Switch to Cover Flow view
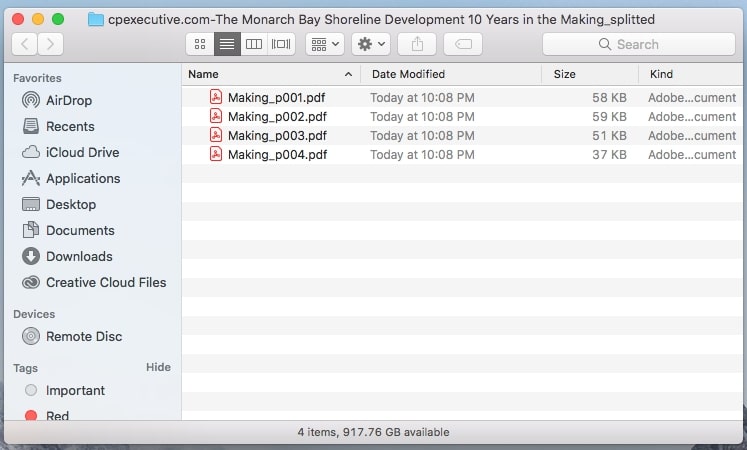 [x=281, y=44]
